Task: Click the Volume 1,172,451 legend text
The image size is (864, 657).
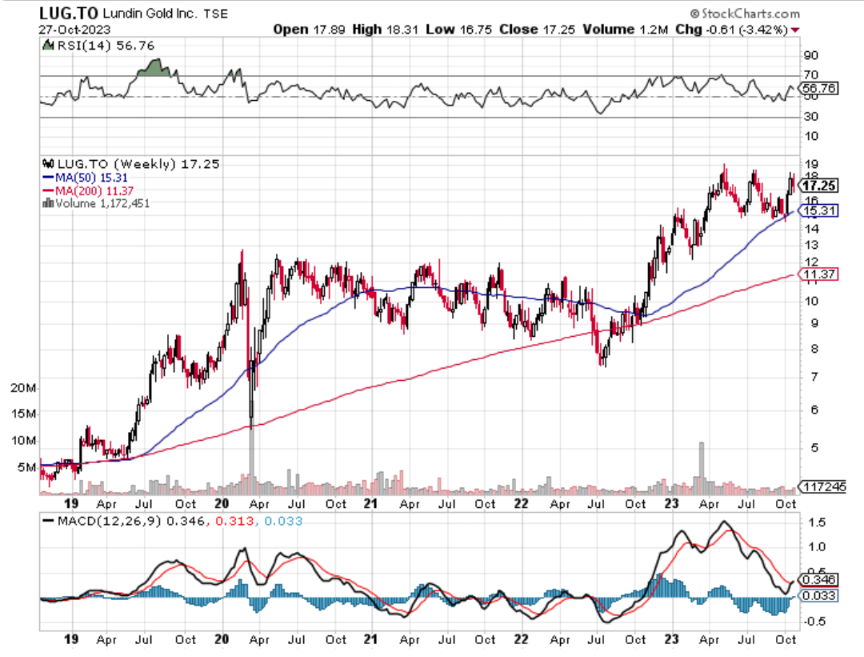Action: tap(102, 203)
